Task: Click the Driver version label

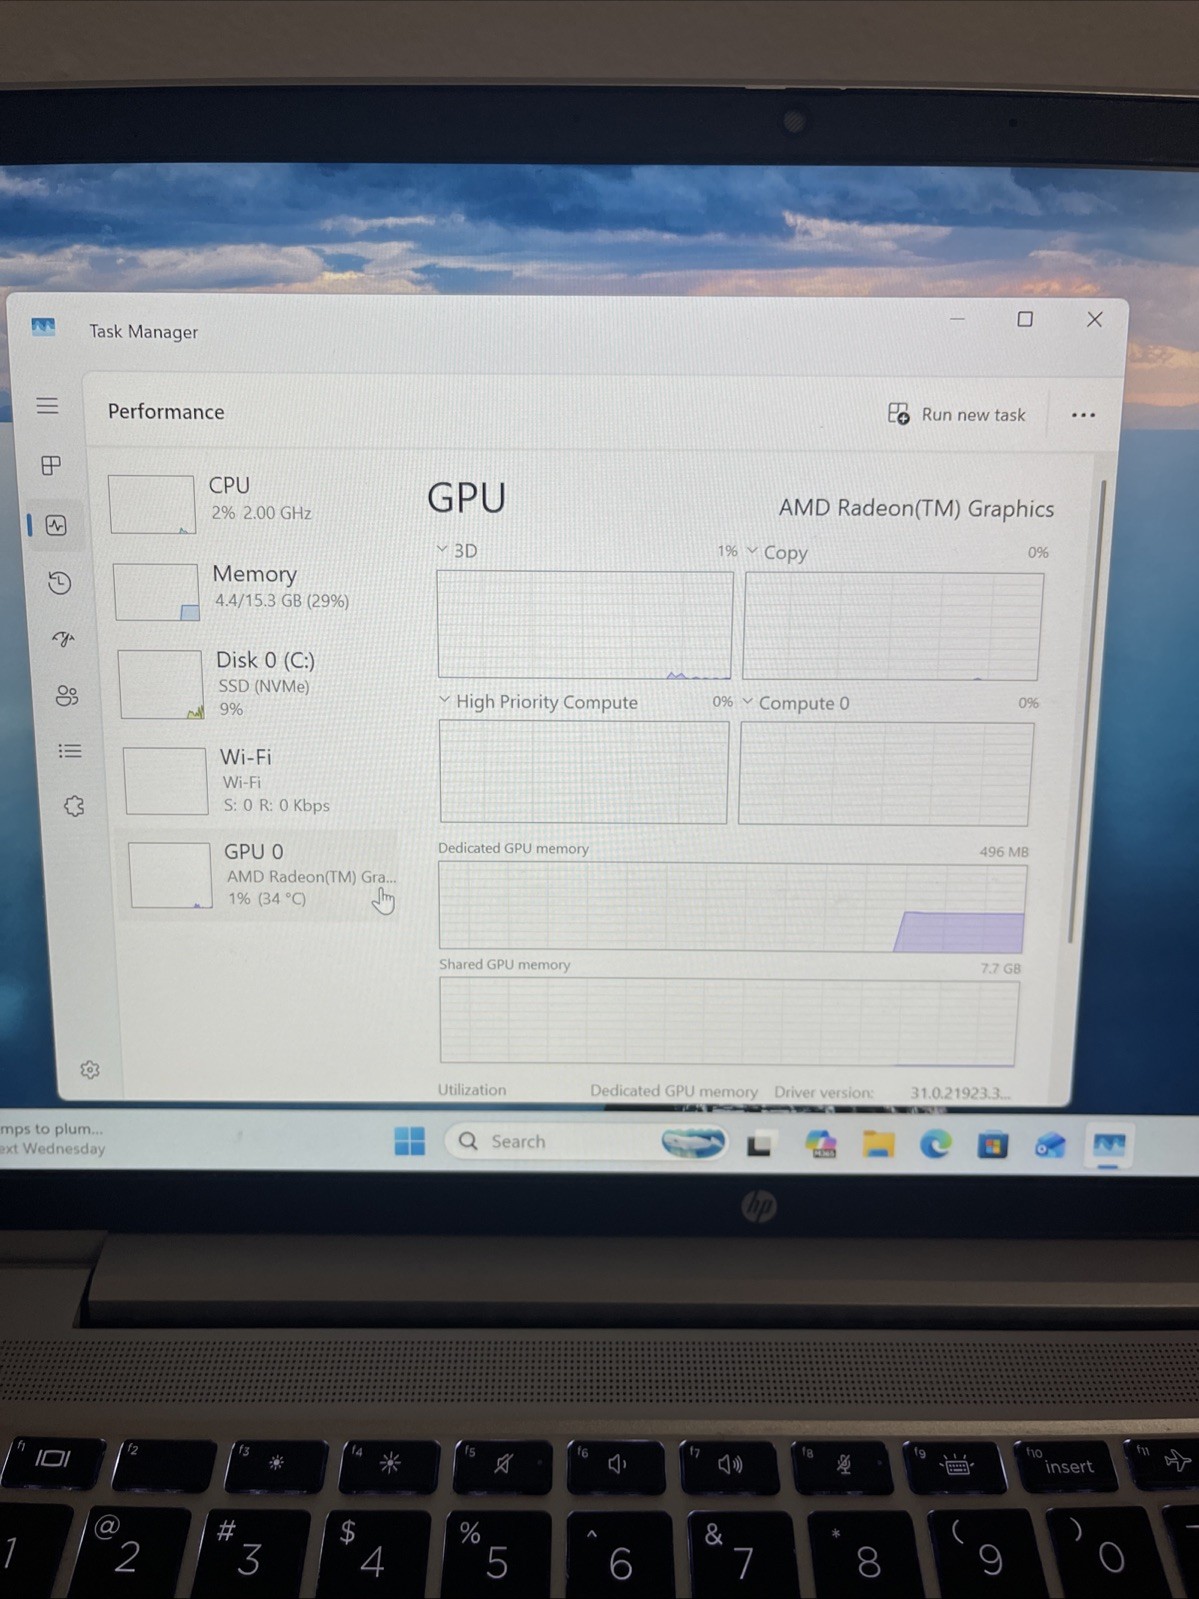Action: click(824, 1092)
